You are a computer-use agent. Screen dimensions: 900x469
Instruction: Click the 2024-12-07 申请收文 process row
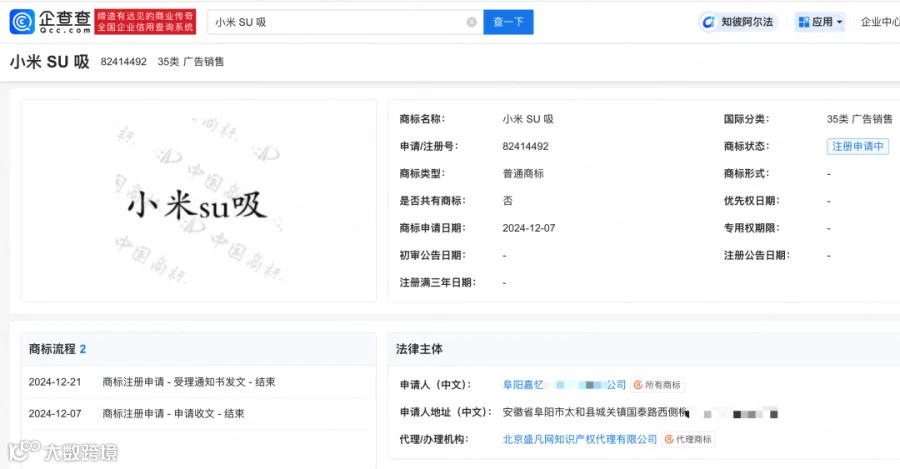coord(198,413)
